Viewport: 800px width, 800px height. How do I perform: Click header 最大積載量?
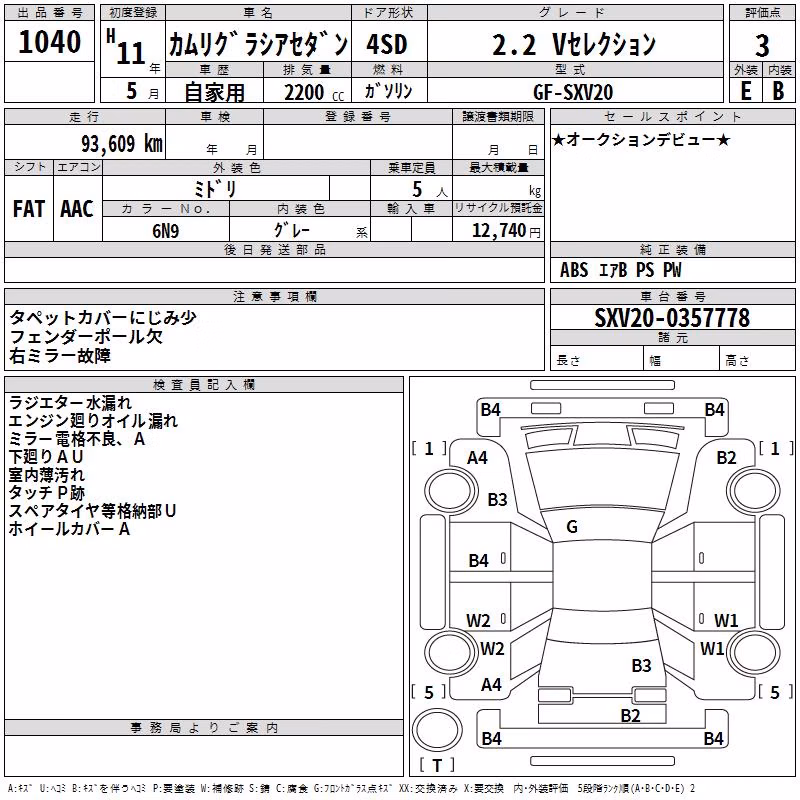pyautogui.click(x=498, y=167)
